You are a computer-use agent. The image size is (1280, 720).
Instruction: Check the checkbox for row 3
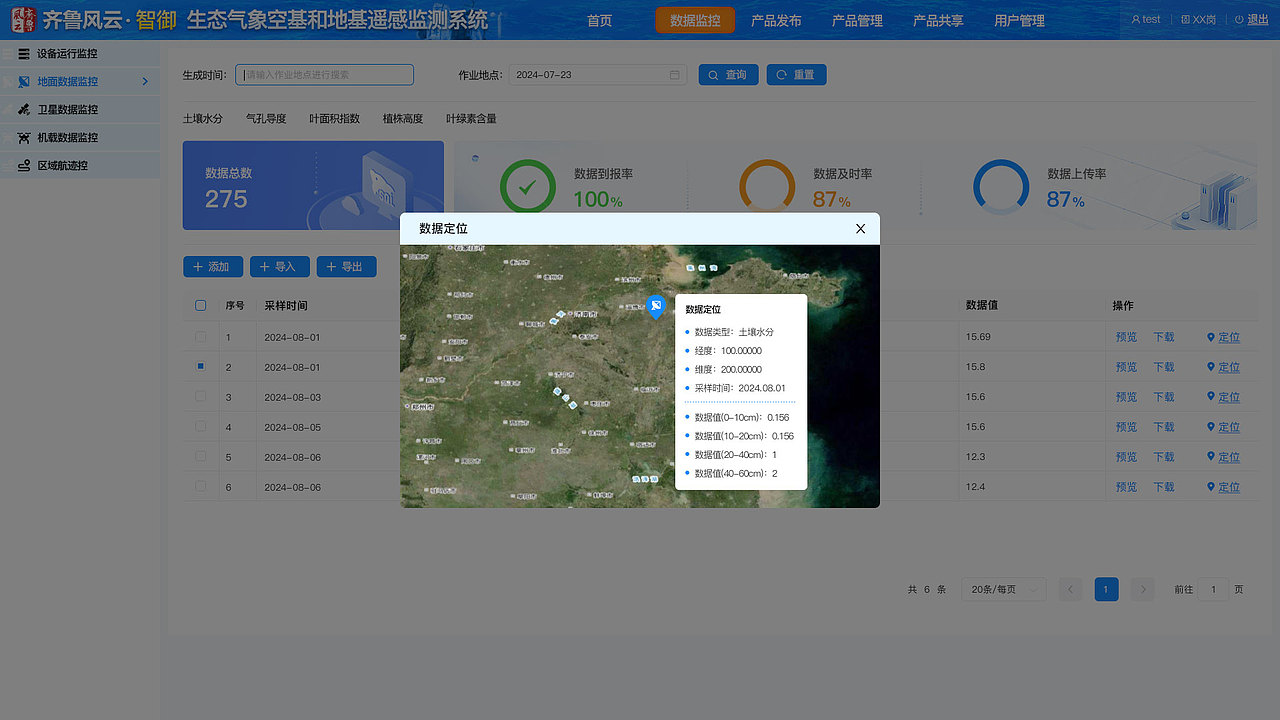tap(201, 397)
